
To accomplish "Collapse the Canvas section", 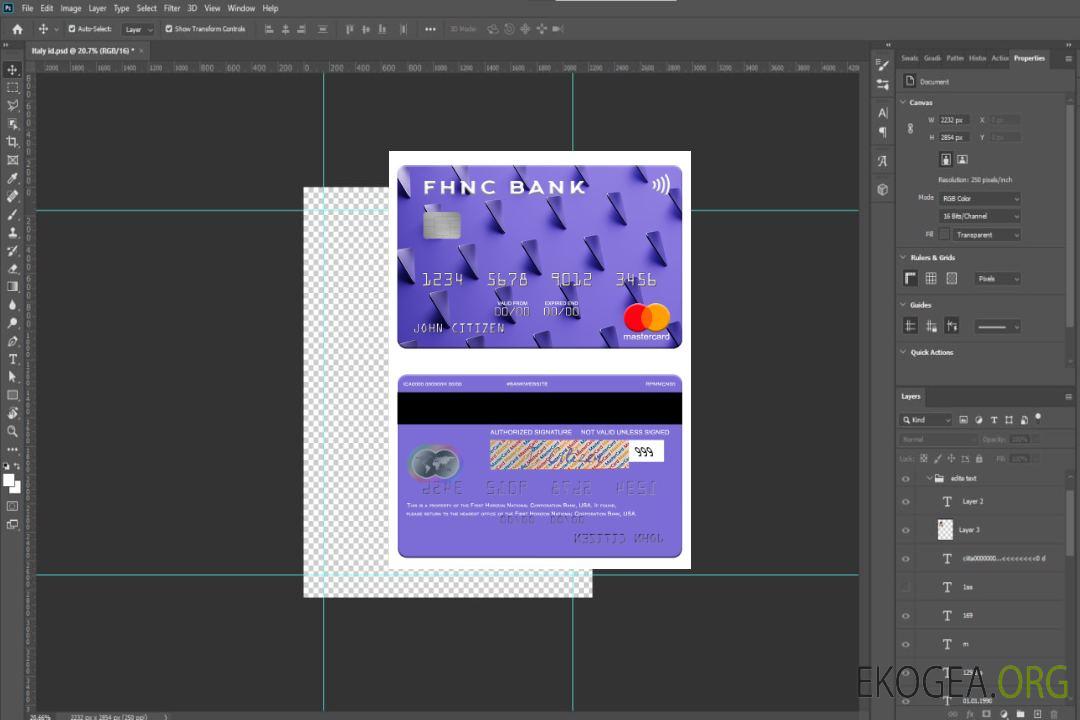I will (904, 103).
